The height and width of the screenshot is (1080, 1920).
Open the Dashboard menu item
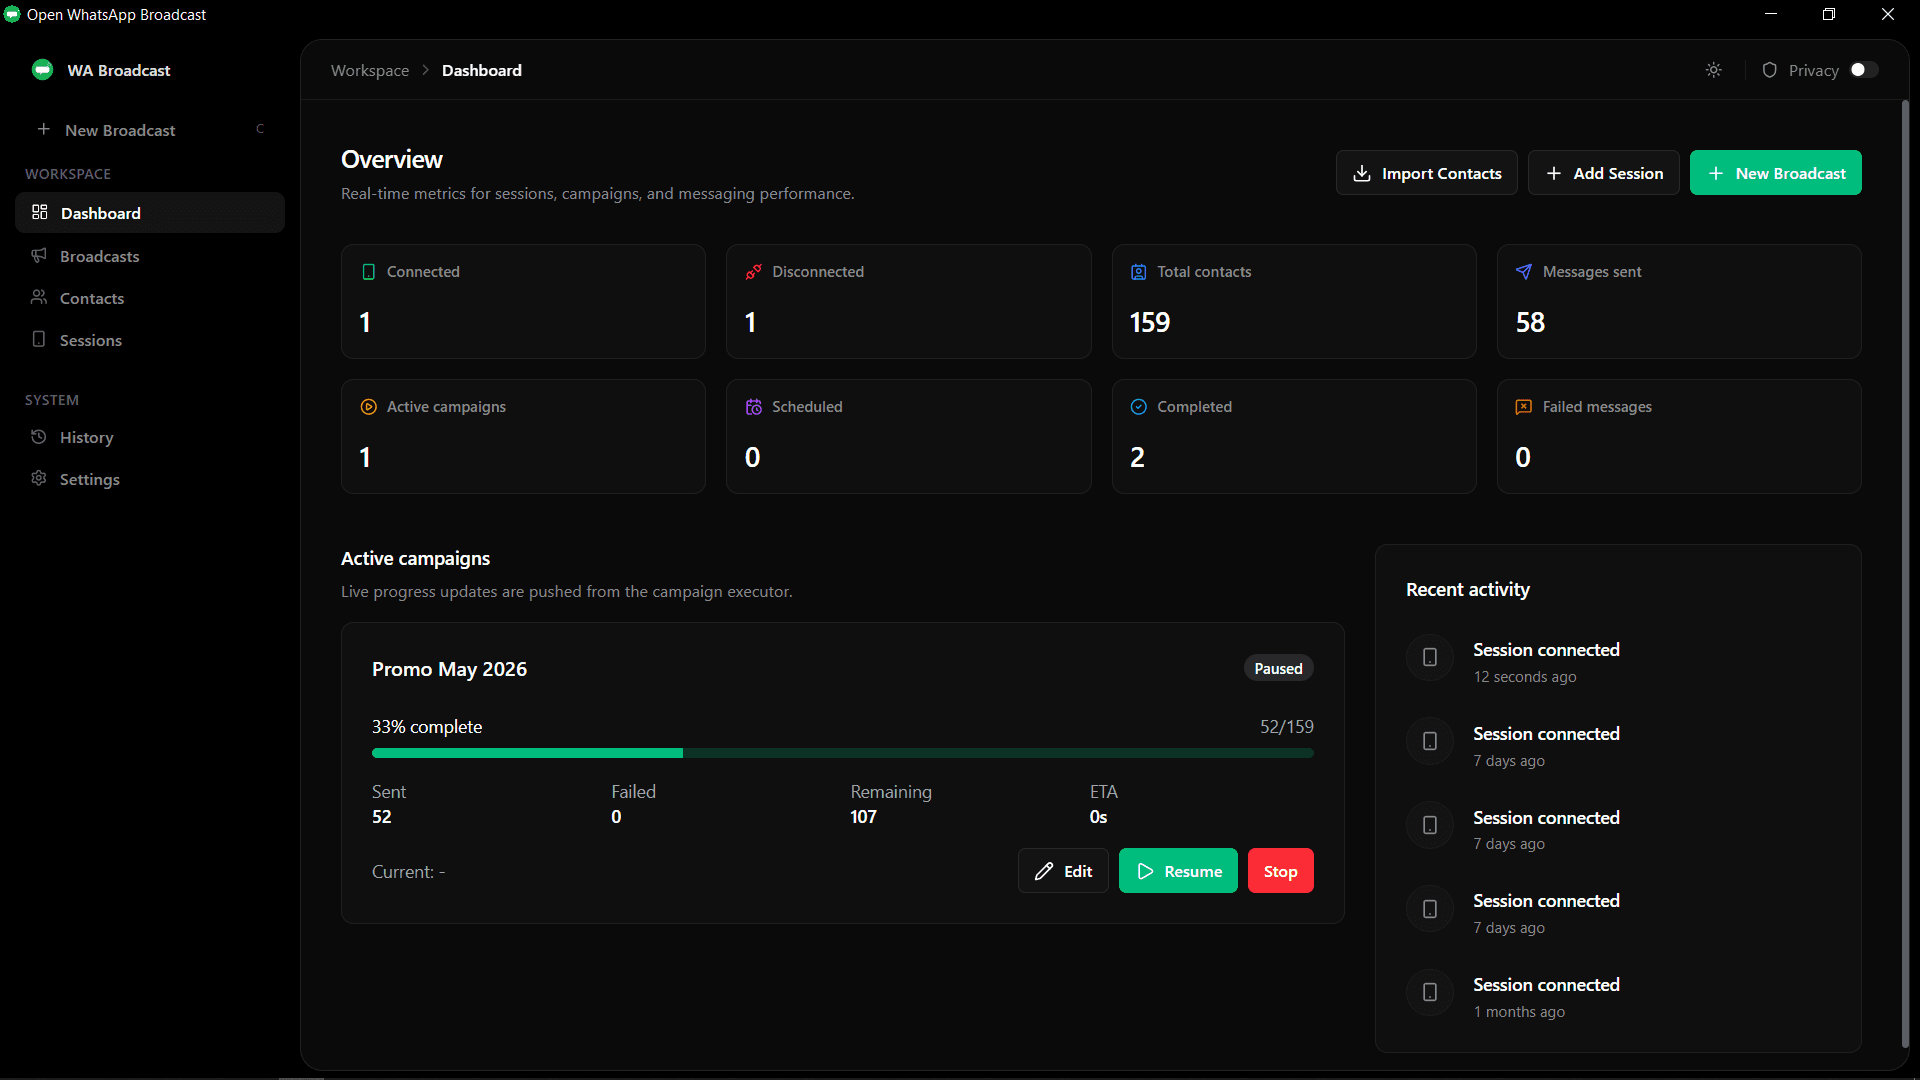pos(150,213)
